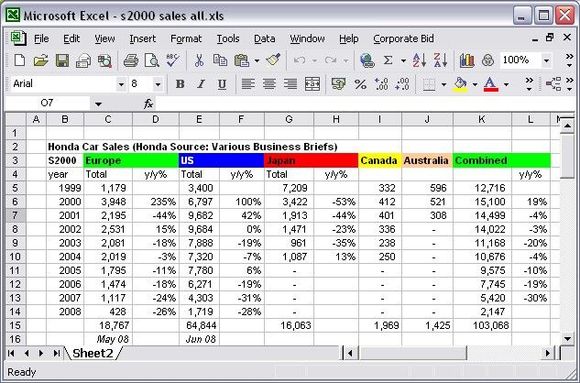Increase decimal places

(x=381, y=84)
